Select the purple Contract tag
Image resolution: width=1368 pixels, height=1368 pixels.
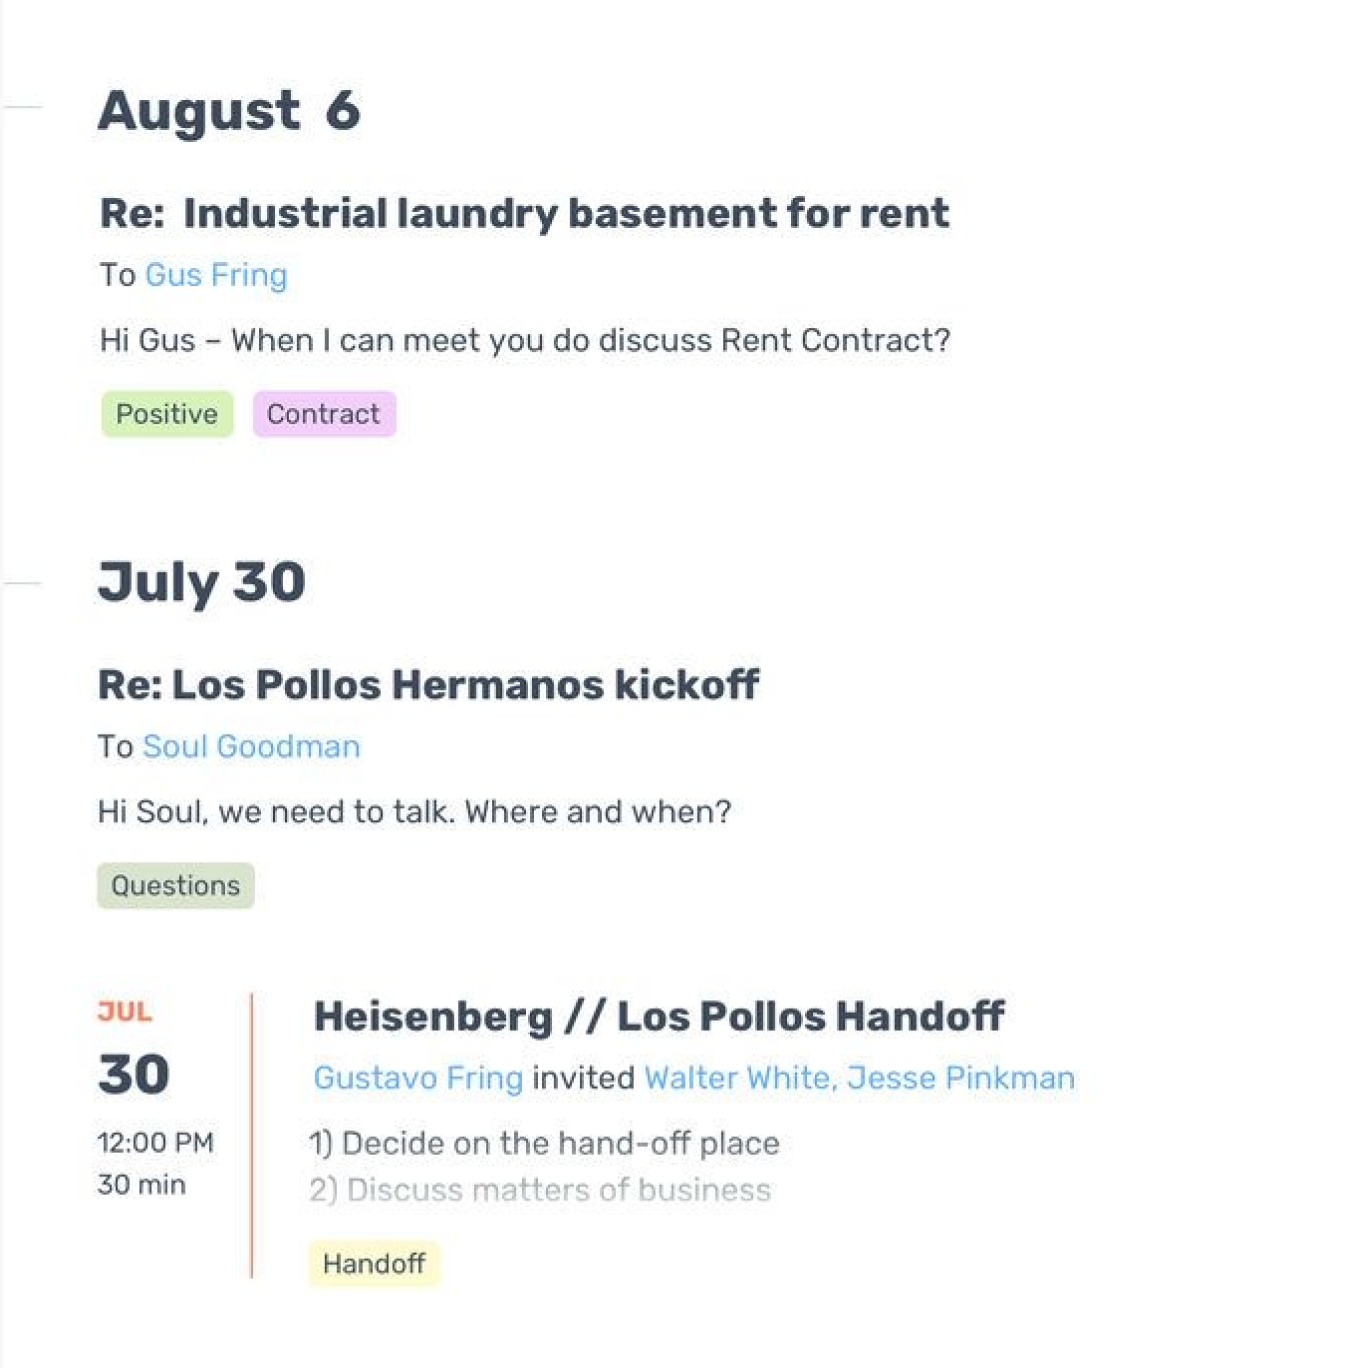pos(323,414)
